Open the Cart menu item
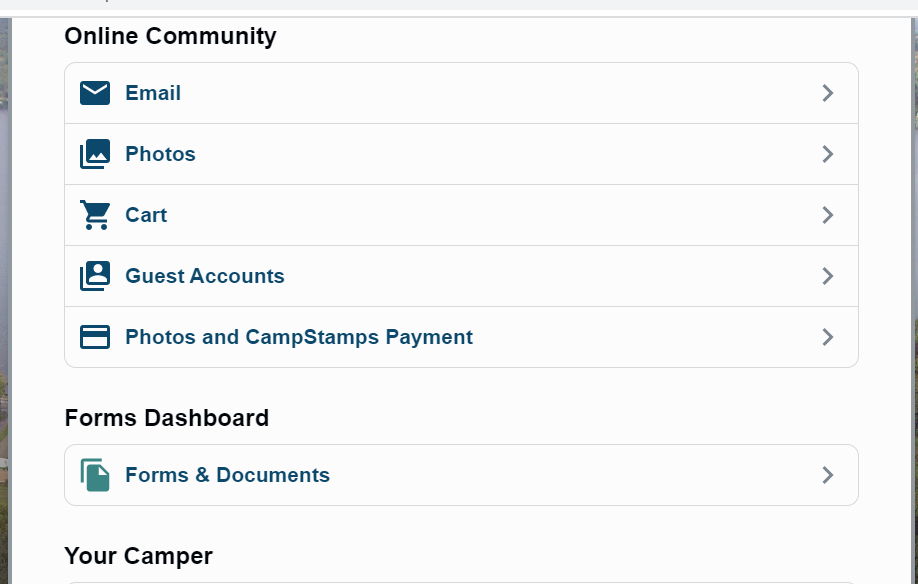Viewport: 918px width, 584px height. point(146,215)
